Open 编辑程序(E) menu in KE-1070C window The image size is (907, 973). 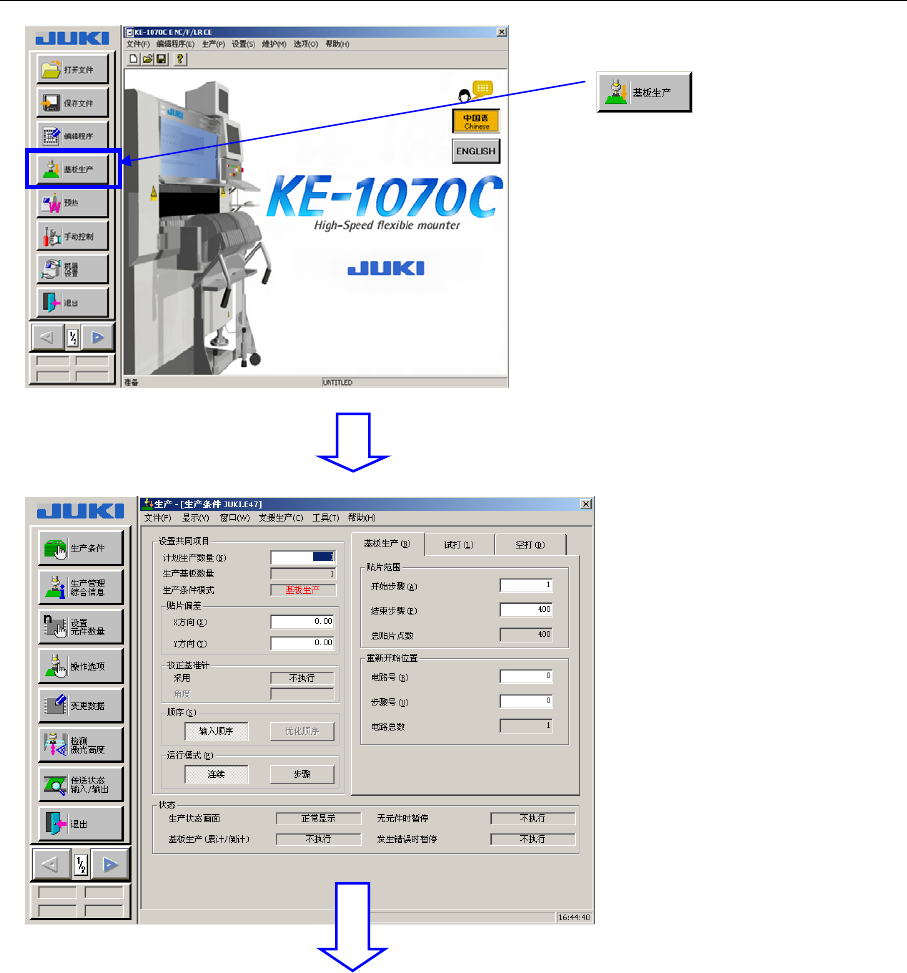coord(175,44)
